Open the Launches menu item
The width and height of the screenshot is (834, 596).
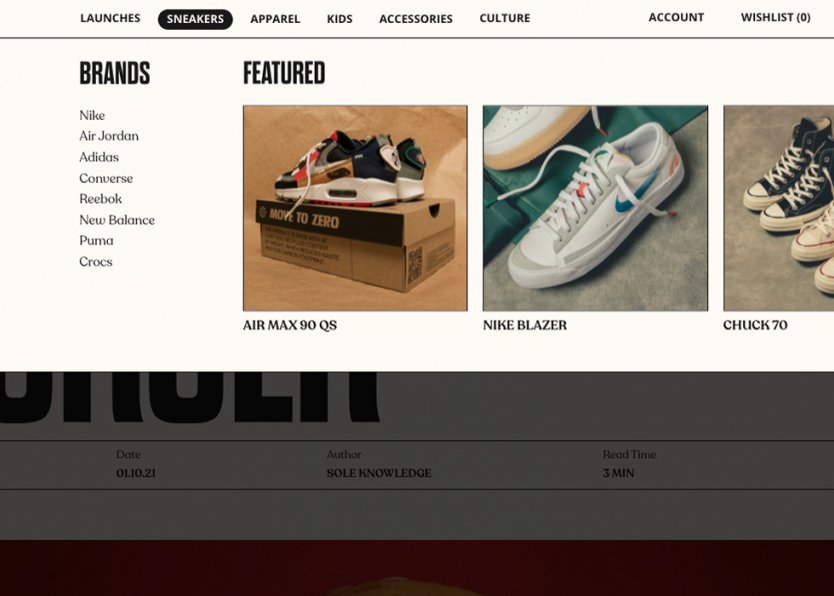pyautogui.click(x=110, y=18)
